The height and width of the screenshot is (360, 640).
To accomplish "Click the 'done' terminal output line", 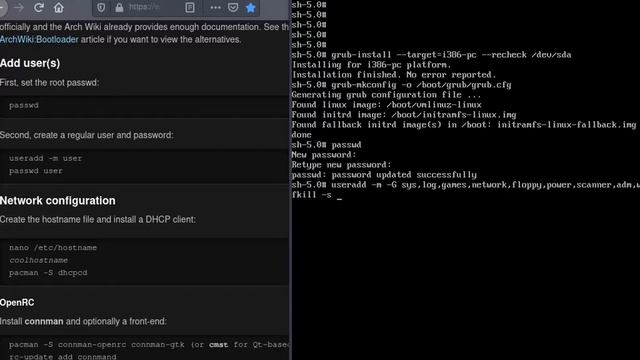I will (x=302, y=135).
